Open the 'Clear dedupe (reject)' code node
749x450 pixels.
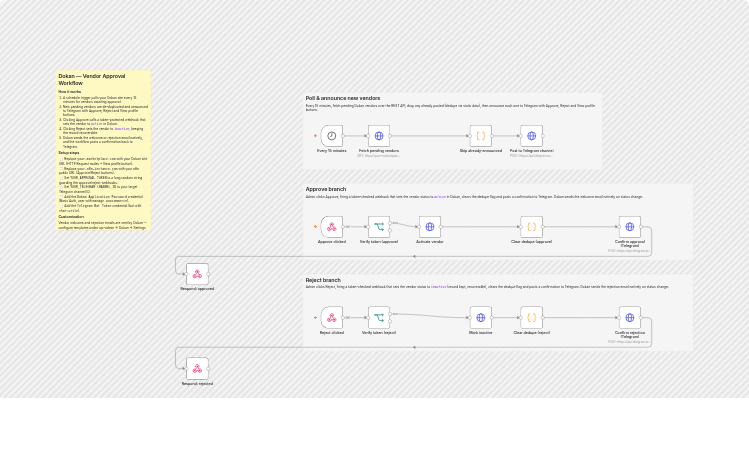click(x=531, y=318)
